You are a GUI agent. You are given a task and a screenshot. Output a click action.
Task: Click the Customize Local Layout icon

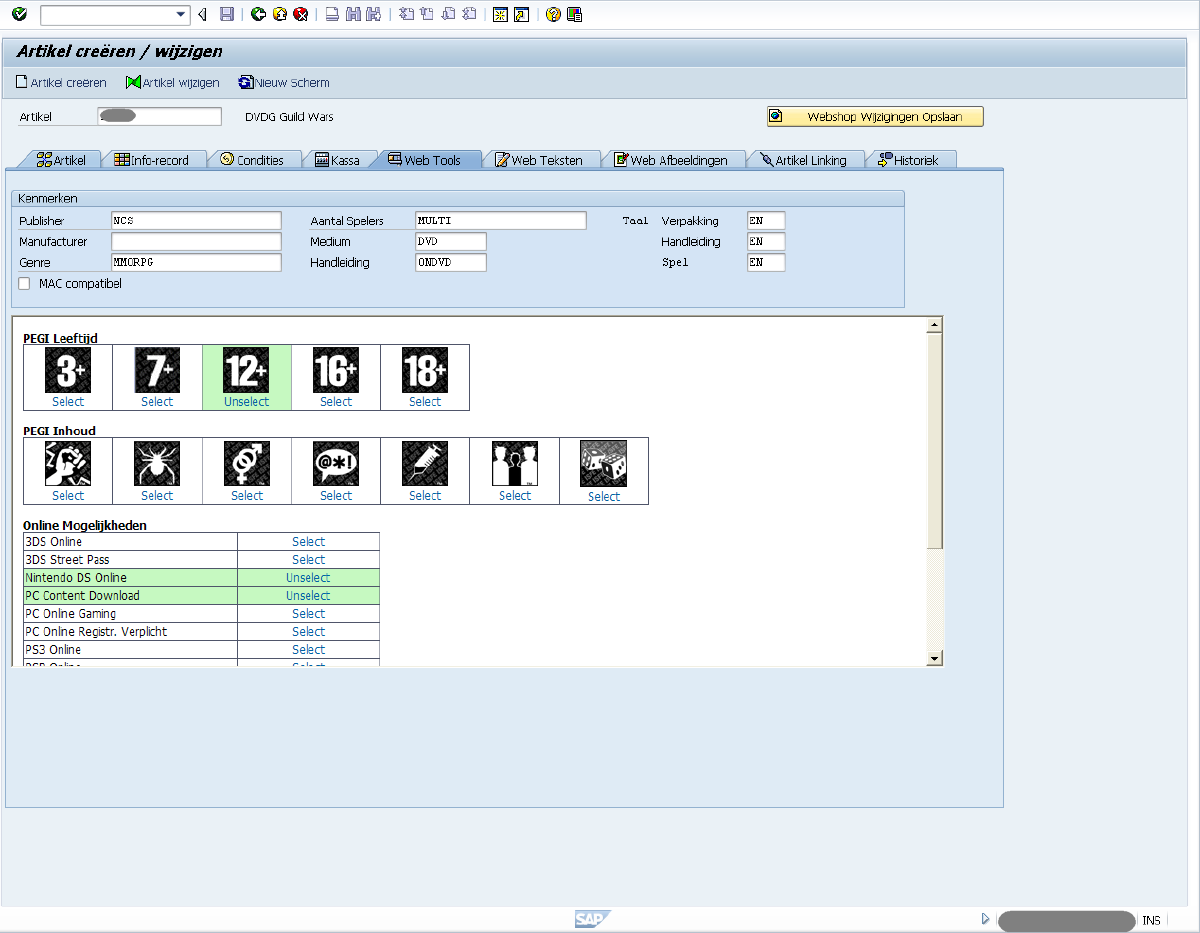pyautogui.click(x=574, y=14)
